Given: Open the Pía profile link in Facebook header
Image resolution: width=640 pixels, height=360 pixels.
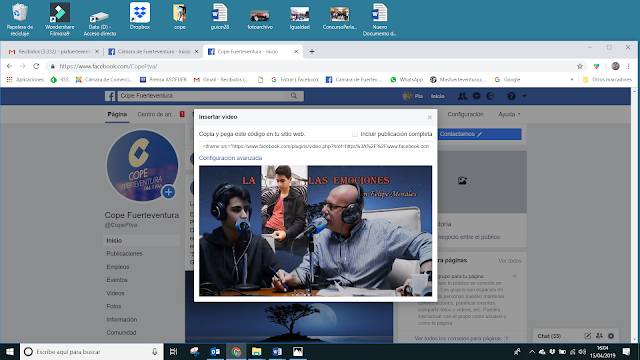Looking at the screenshot, I should (413, 96).
